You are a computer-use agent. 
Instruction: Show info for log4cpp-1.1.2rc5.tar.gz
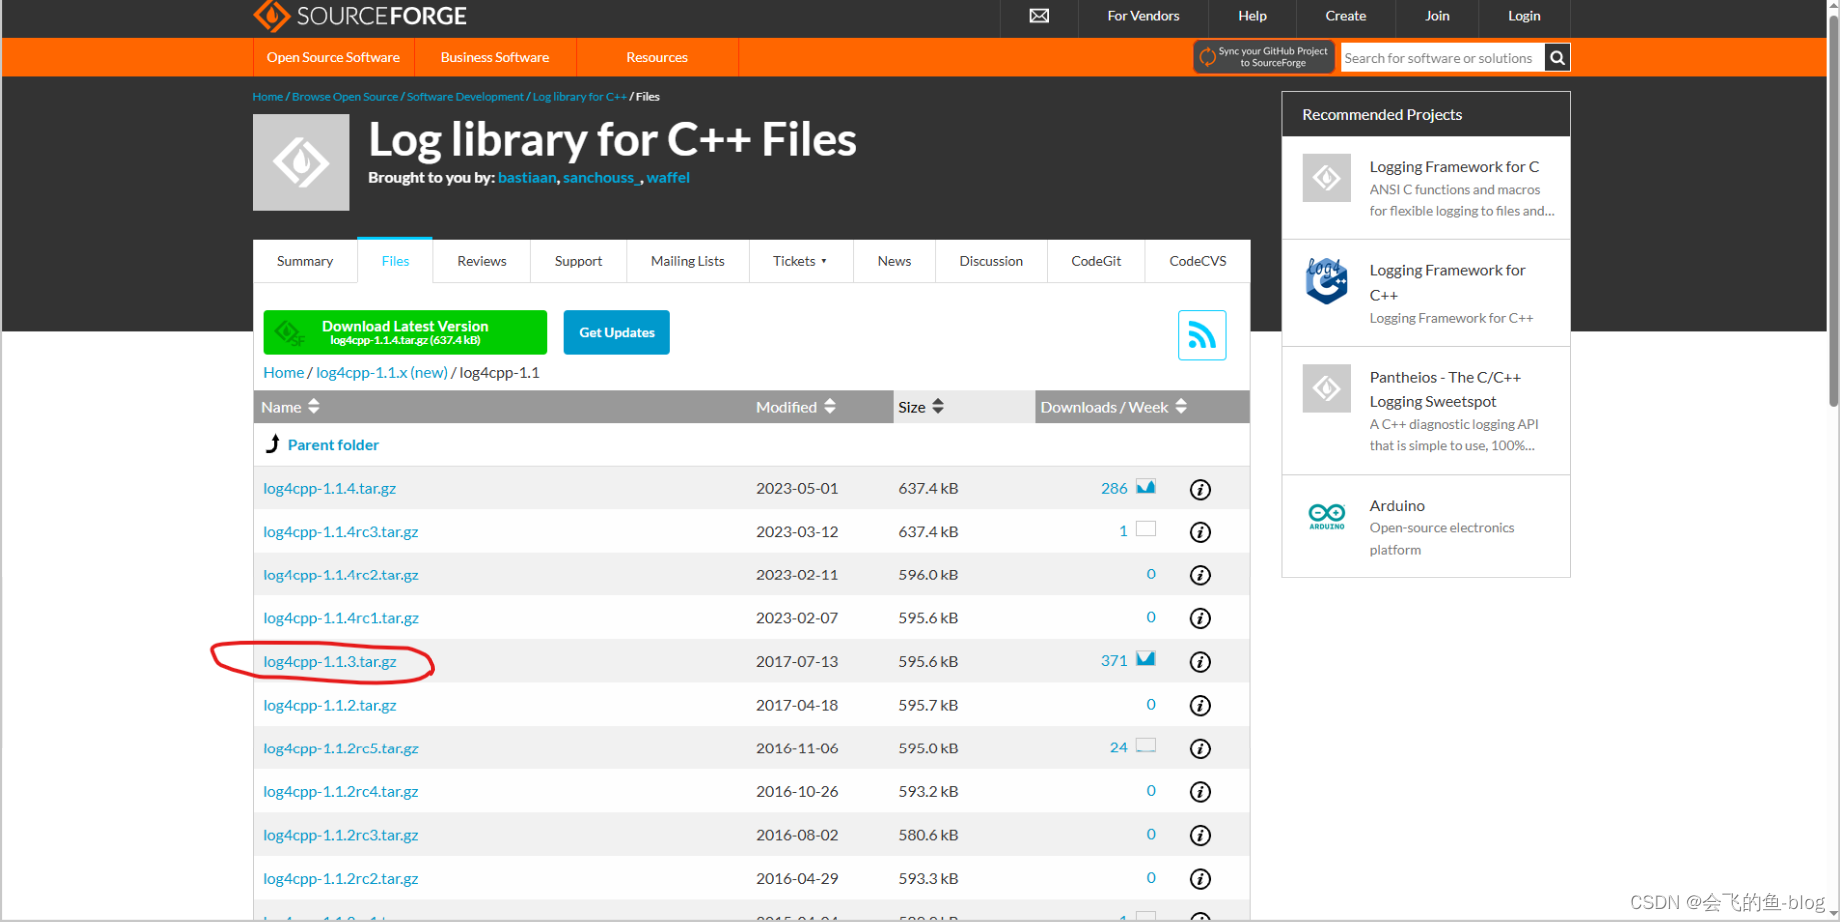point(1200,748)
